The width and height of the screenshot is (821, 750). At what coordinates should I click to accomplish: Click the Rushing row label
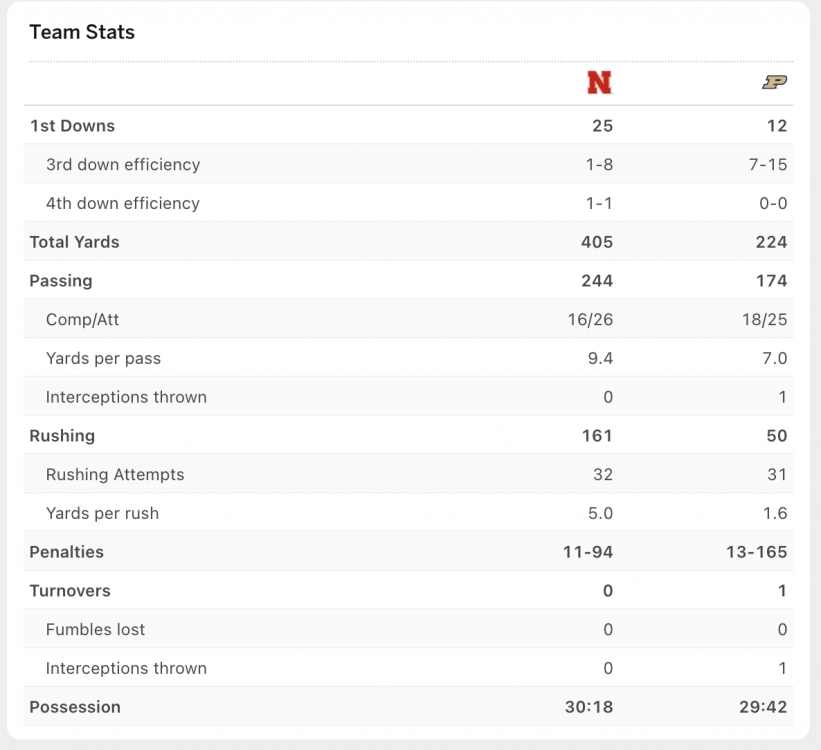[62, 436]
